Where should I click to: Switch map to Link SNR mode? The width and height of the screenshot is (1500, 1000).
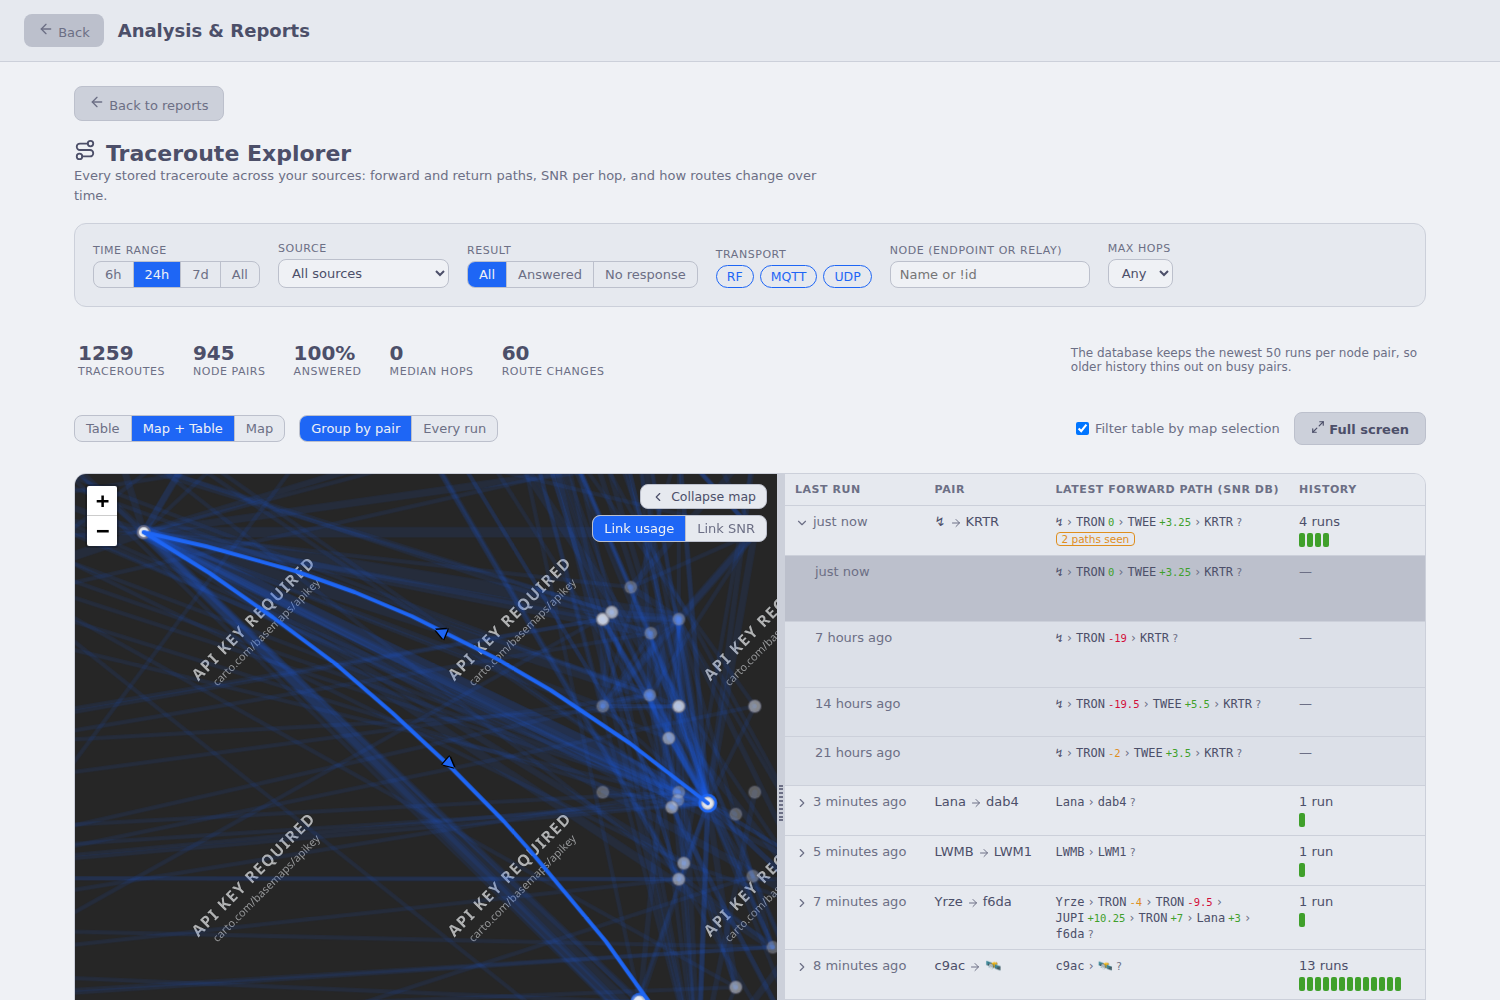pyautogui.click(x=726, y=529)
